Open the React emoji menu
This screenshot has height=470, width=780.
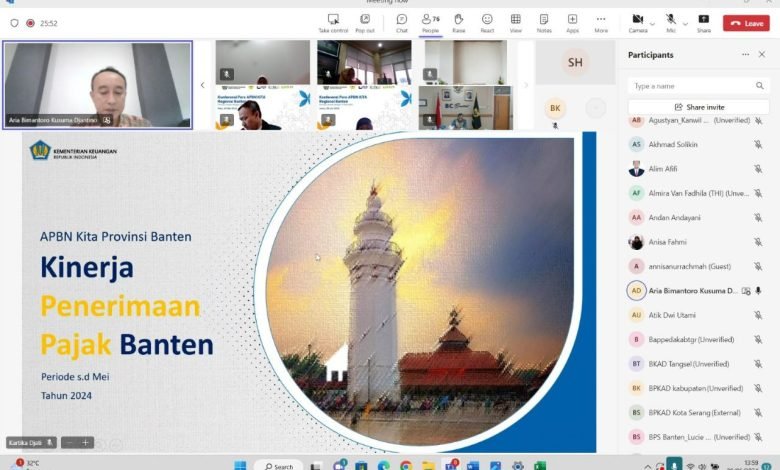pyautogui.click(x=487, y=22)
